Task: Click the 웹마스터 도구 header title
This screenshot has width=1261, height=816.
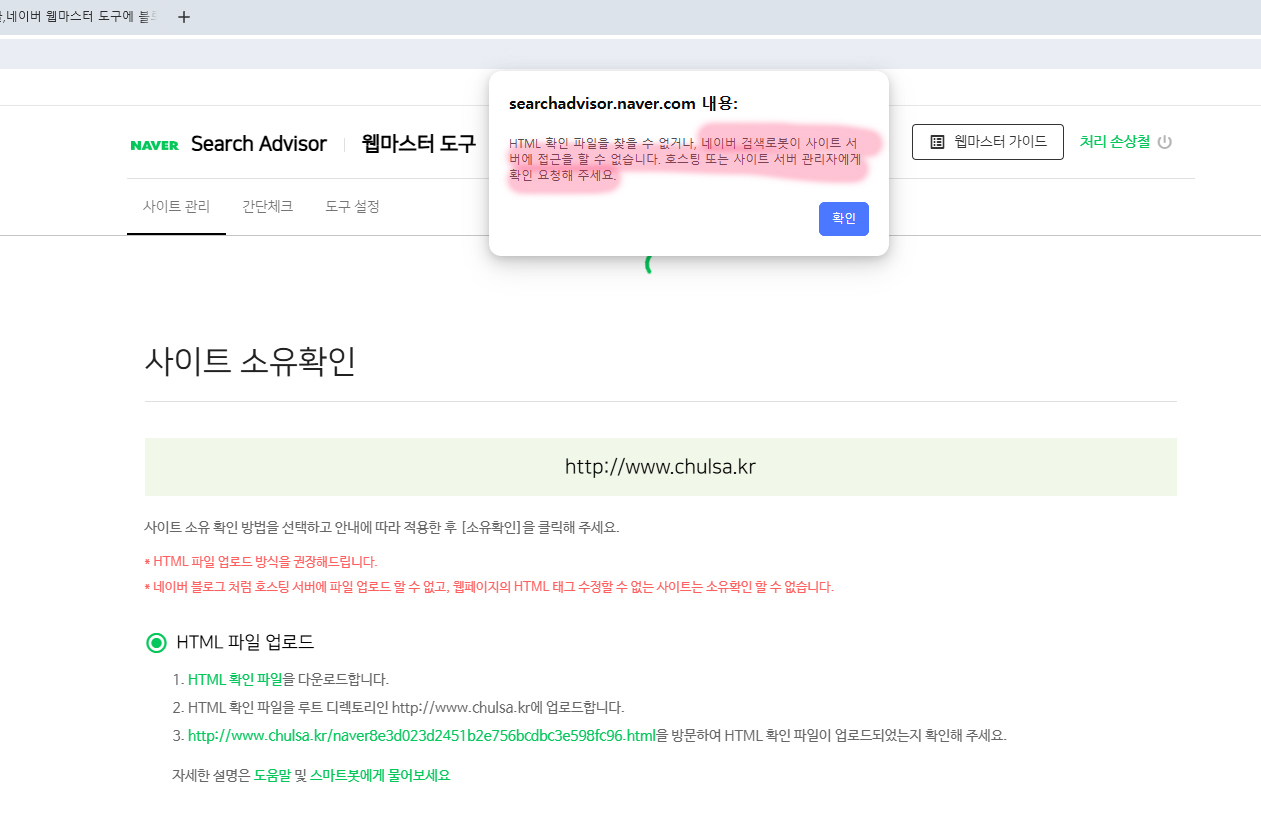Action: coord(418,144)
